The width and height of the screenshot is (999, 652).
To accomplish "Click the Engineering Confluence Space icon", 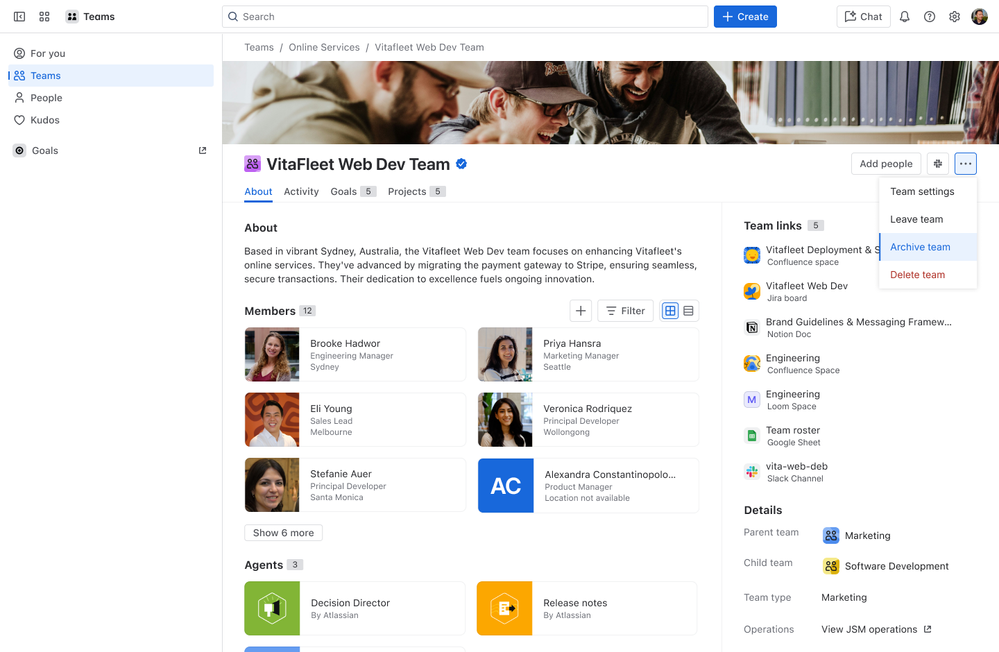I will [x=752, y=364].
